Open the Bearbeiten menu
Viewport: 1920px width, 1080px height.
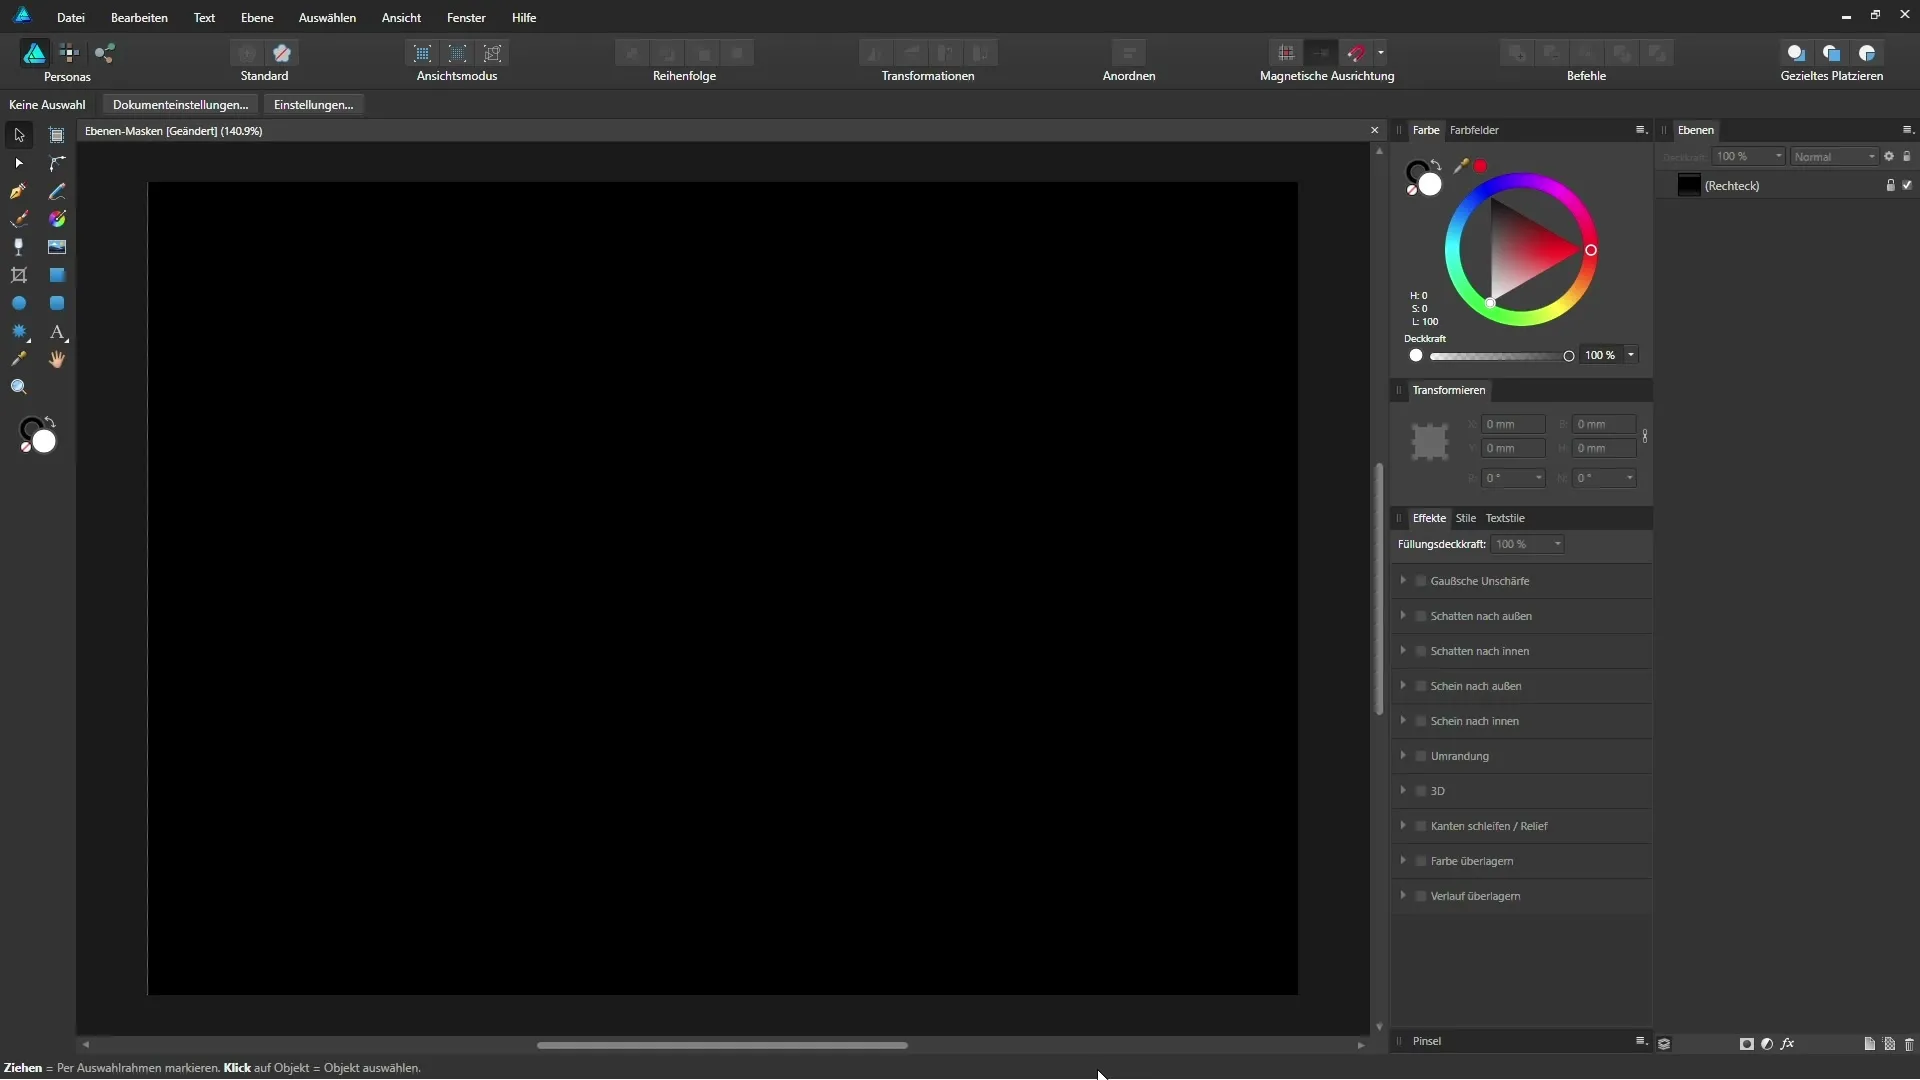[139, 17]
